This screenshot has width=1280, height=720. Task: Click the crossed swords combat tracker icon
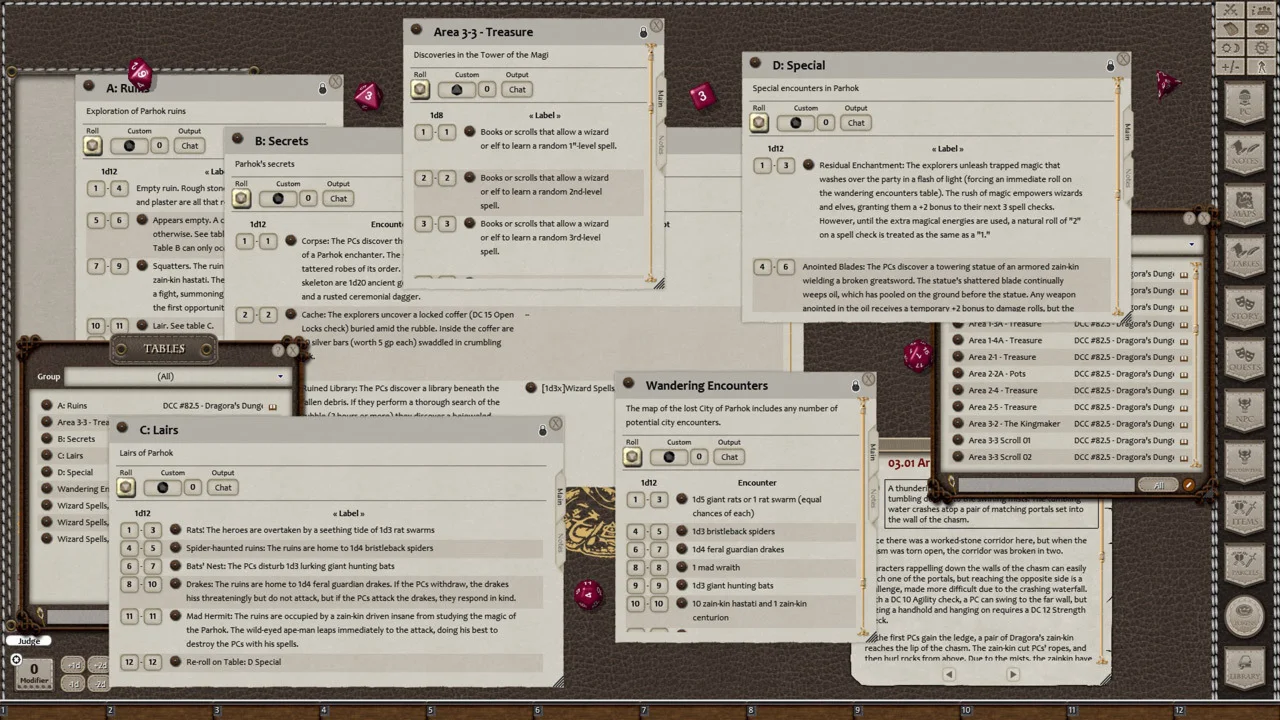coord(1231,10)
